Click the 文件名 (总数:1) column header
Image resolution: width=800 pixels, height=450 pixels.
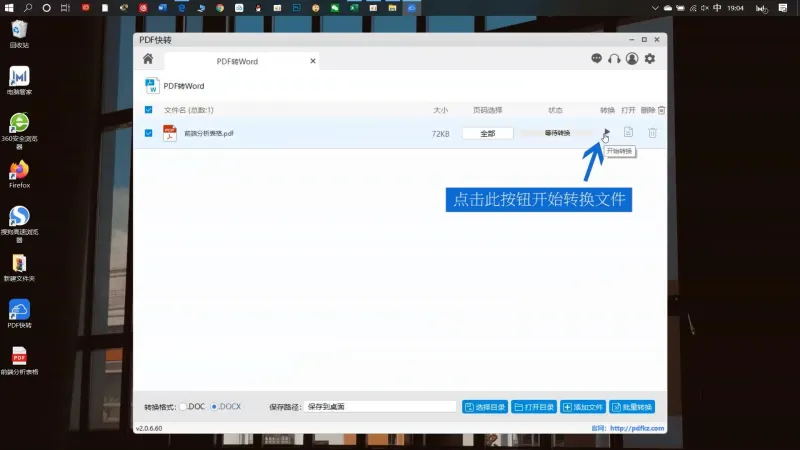coord(188,110)
